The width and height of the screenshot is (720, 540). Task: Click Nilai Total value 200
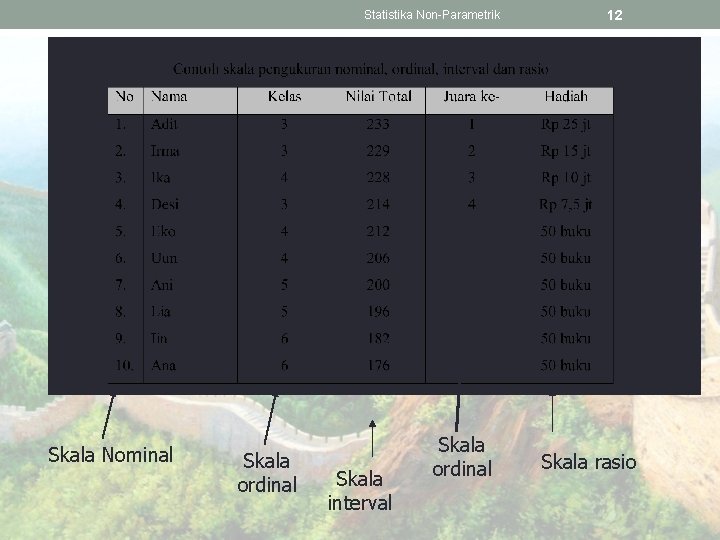tap(378, 285)
